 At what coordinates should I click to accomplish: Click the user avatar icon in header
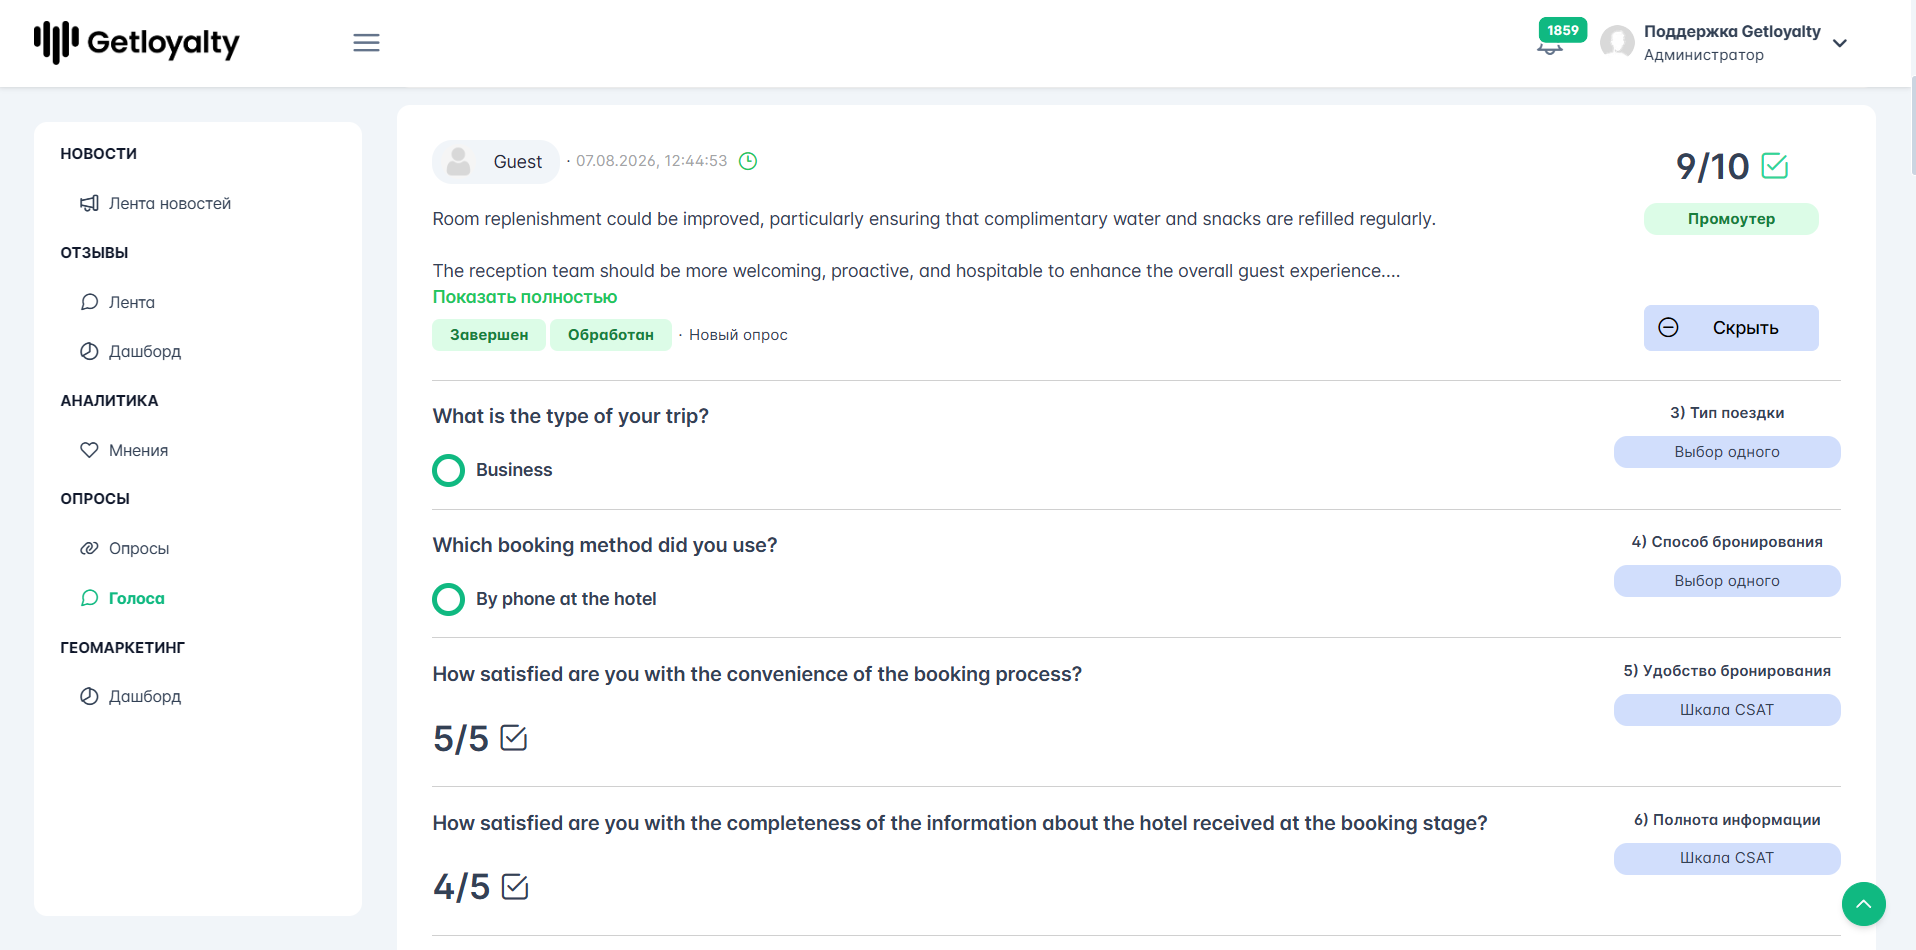tap(1617, 43)
